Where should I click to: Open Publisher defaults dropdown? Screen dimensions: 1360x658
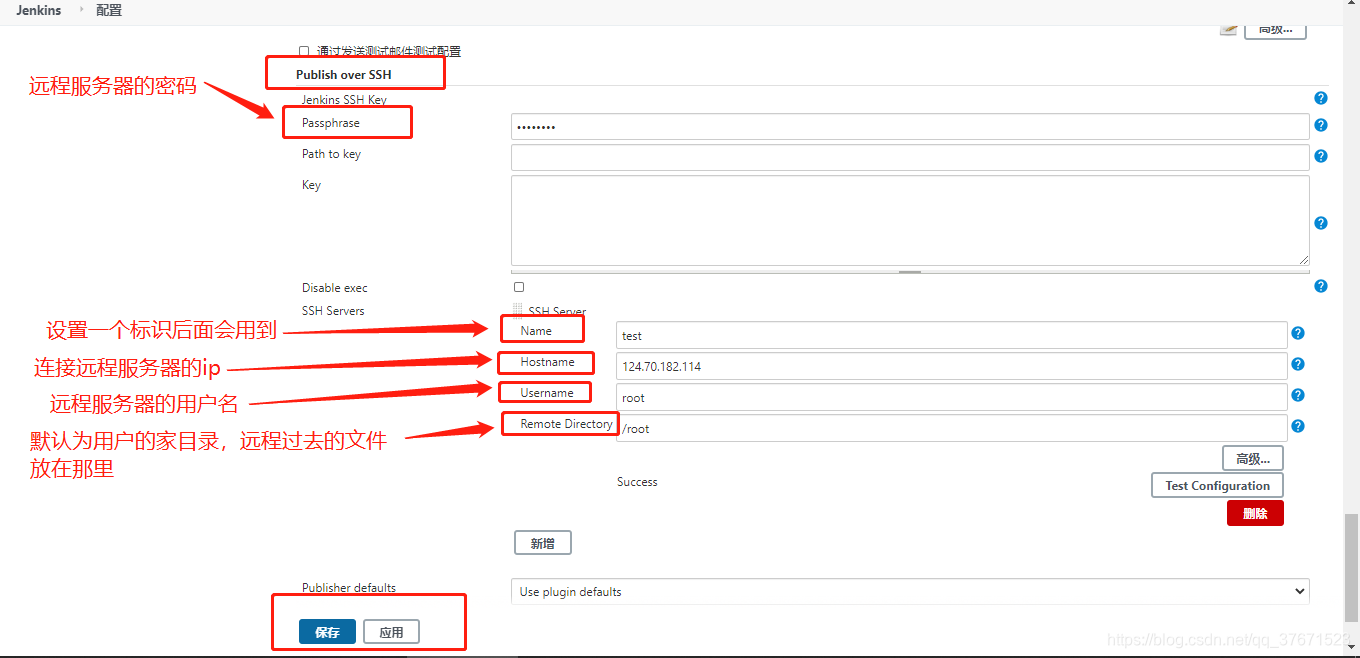pyautogui.click(x=910, y=591)
